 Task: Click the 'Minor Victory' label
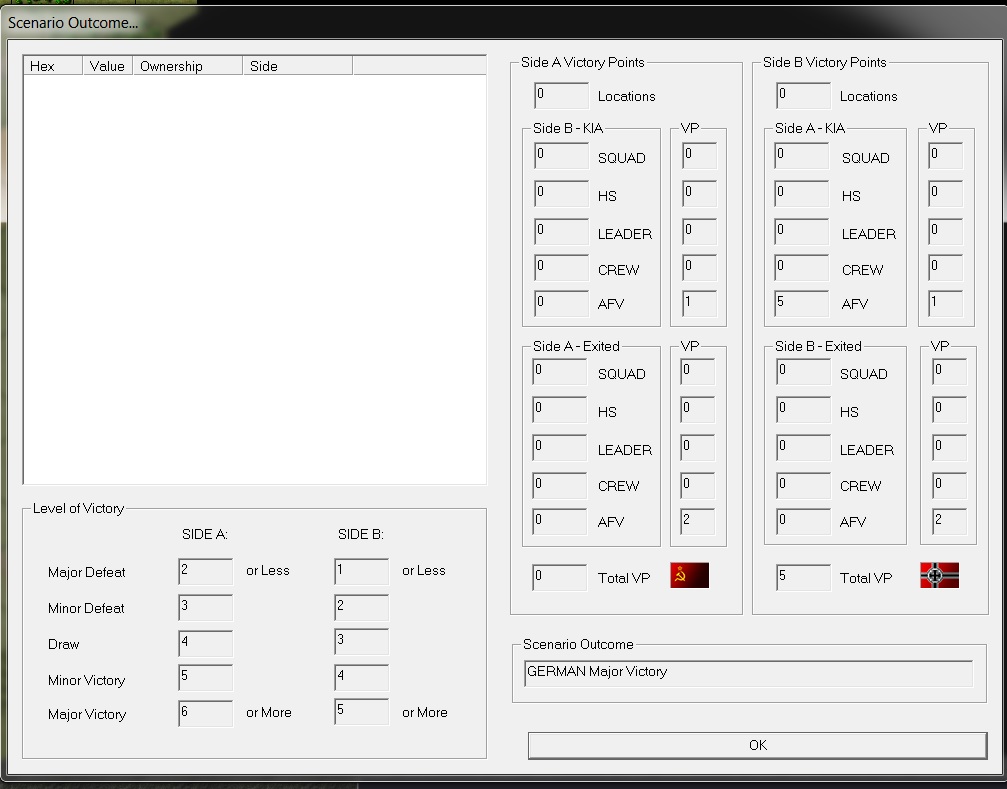tap(87, 680)
